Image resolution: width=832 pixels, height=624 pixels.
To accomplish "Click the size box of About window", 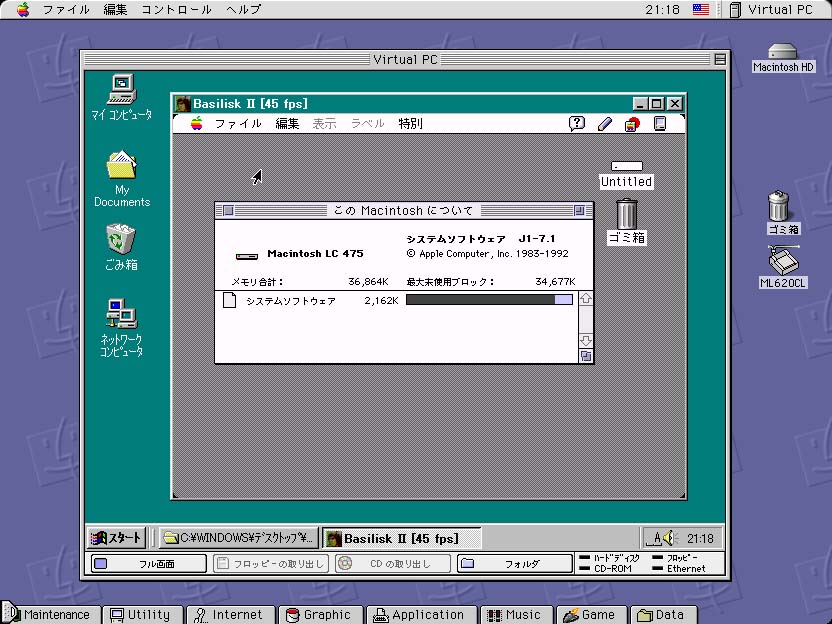I will pyautogui.click(x=586, y=356).
